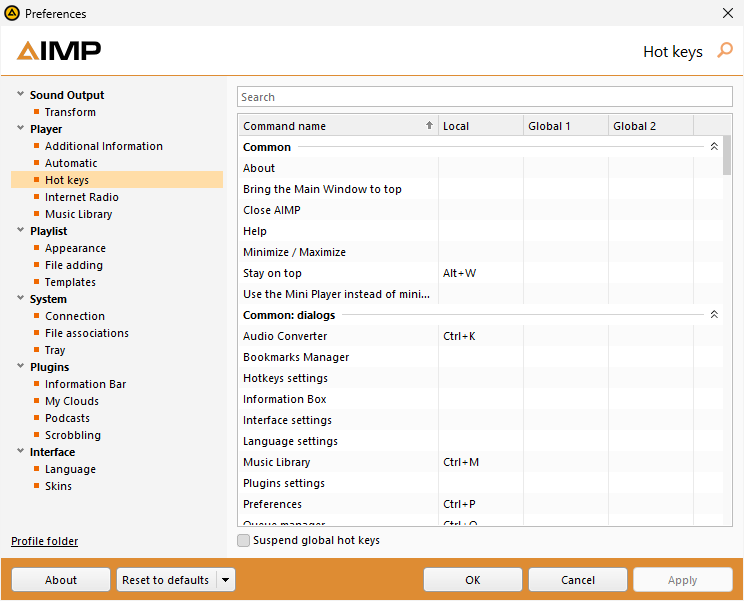Viewport: 744px width, 601px height.
Task: Select the Bookmarks Manager command
Action: coord(480,357)
